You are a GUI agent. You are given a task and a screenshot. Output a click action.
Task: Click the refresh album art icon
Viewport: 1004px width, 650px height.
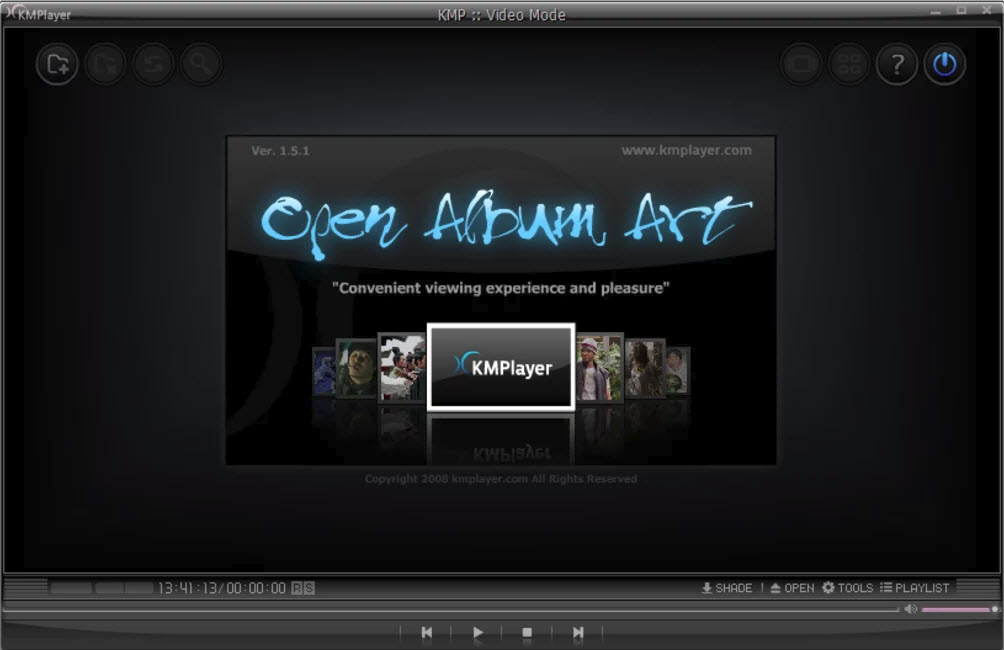coord(153,64)
